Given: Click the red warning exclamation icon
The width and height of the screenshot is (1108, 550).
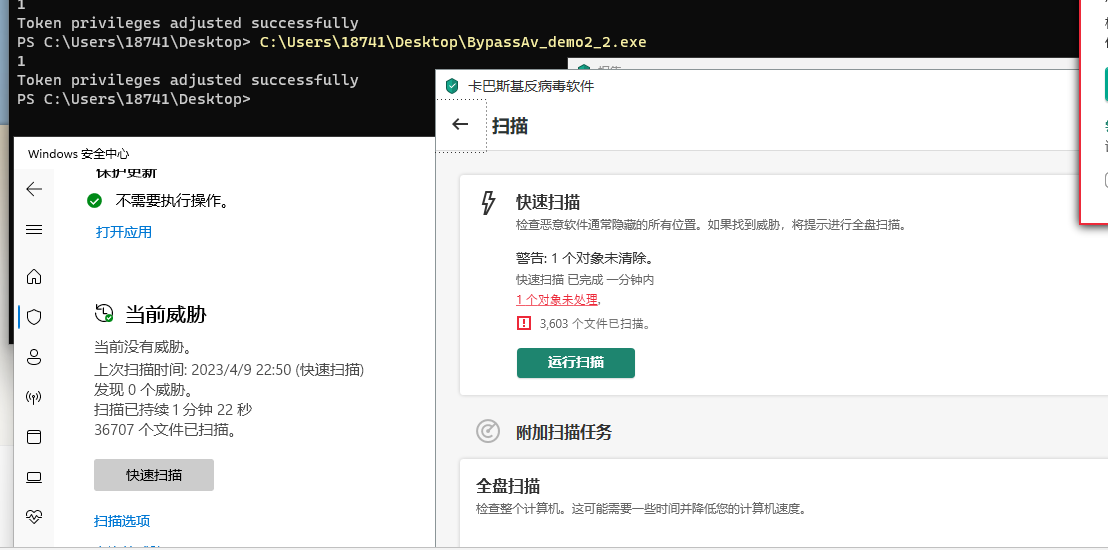Looking at the screenshot, I should pyautogui.click(x=524, y=323).
